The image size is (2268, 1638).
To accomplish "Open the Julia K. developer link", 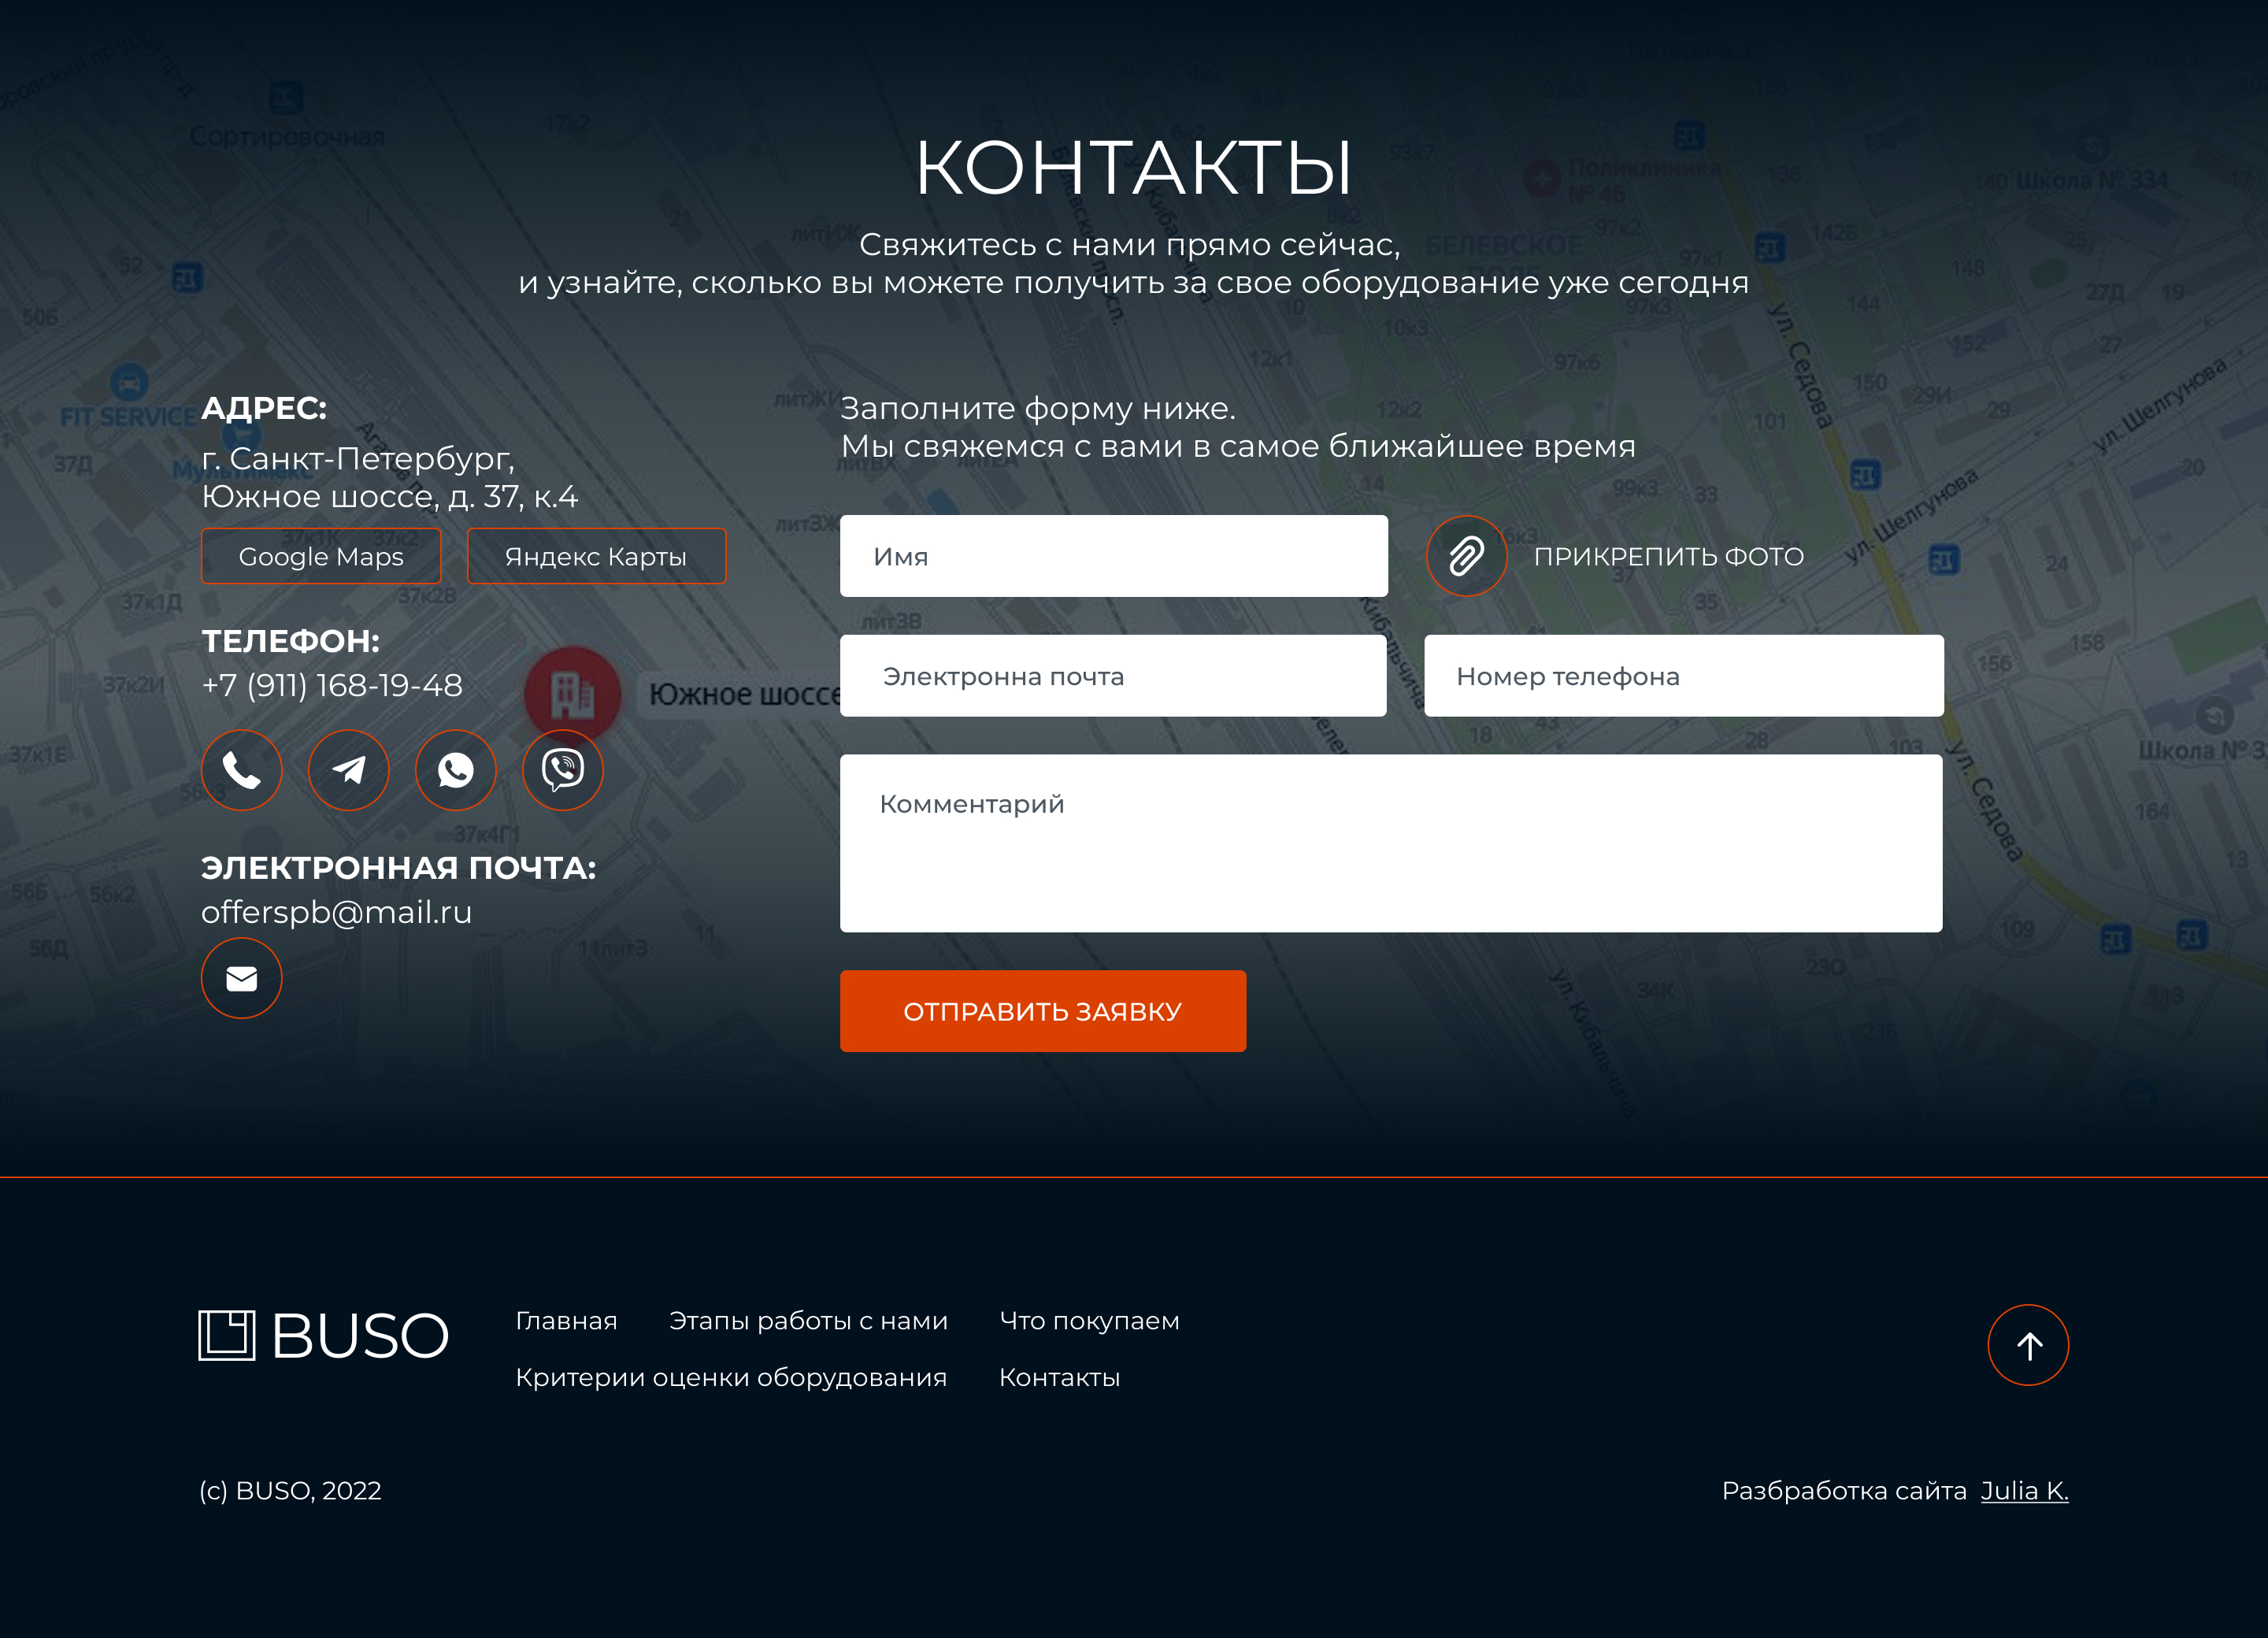I will [2024, 1491].
